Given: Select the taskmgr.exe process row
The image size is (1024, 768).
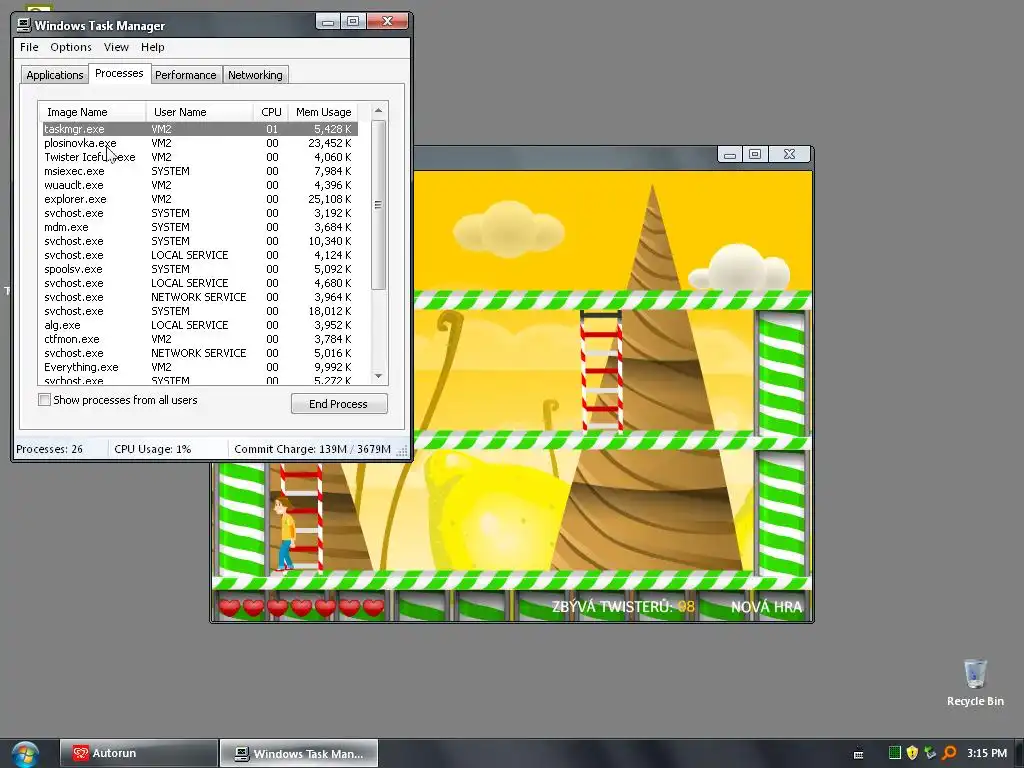Looking at the screenshot, I should coord(200,129).
